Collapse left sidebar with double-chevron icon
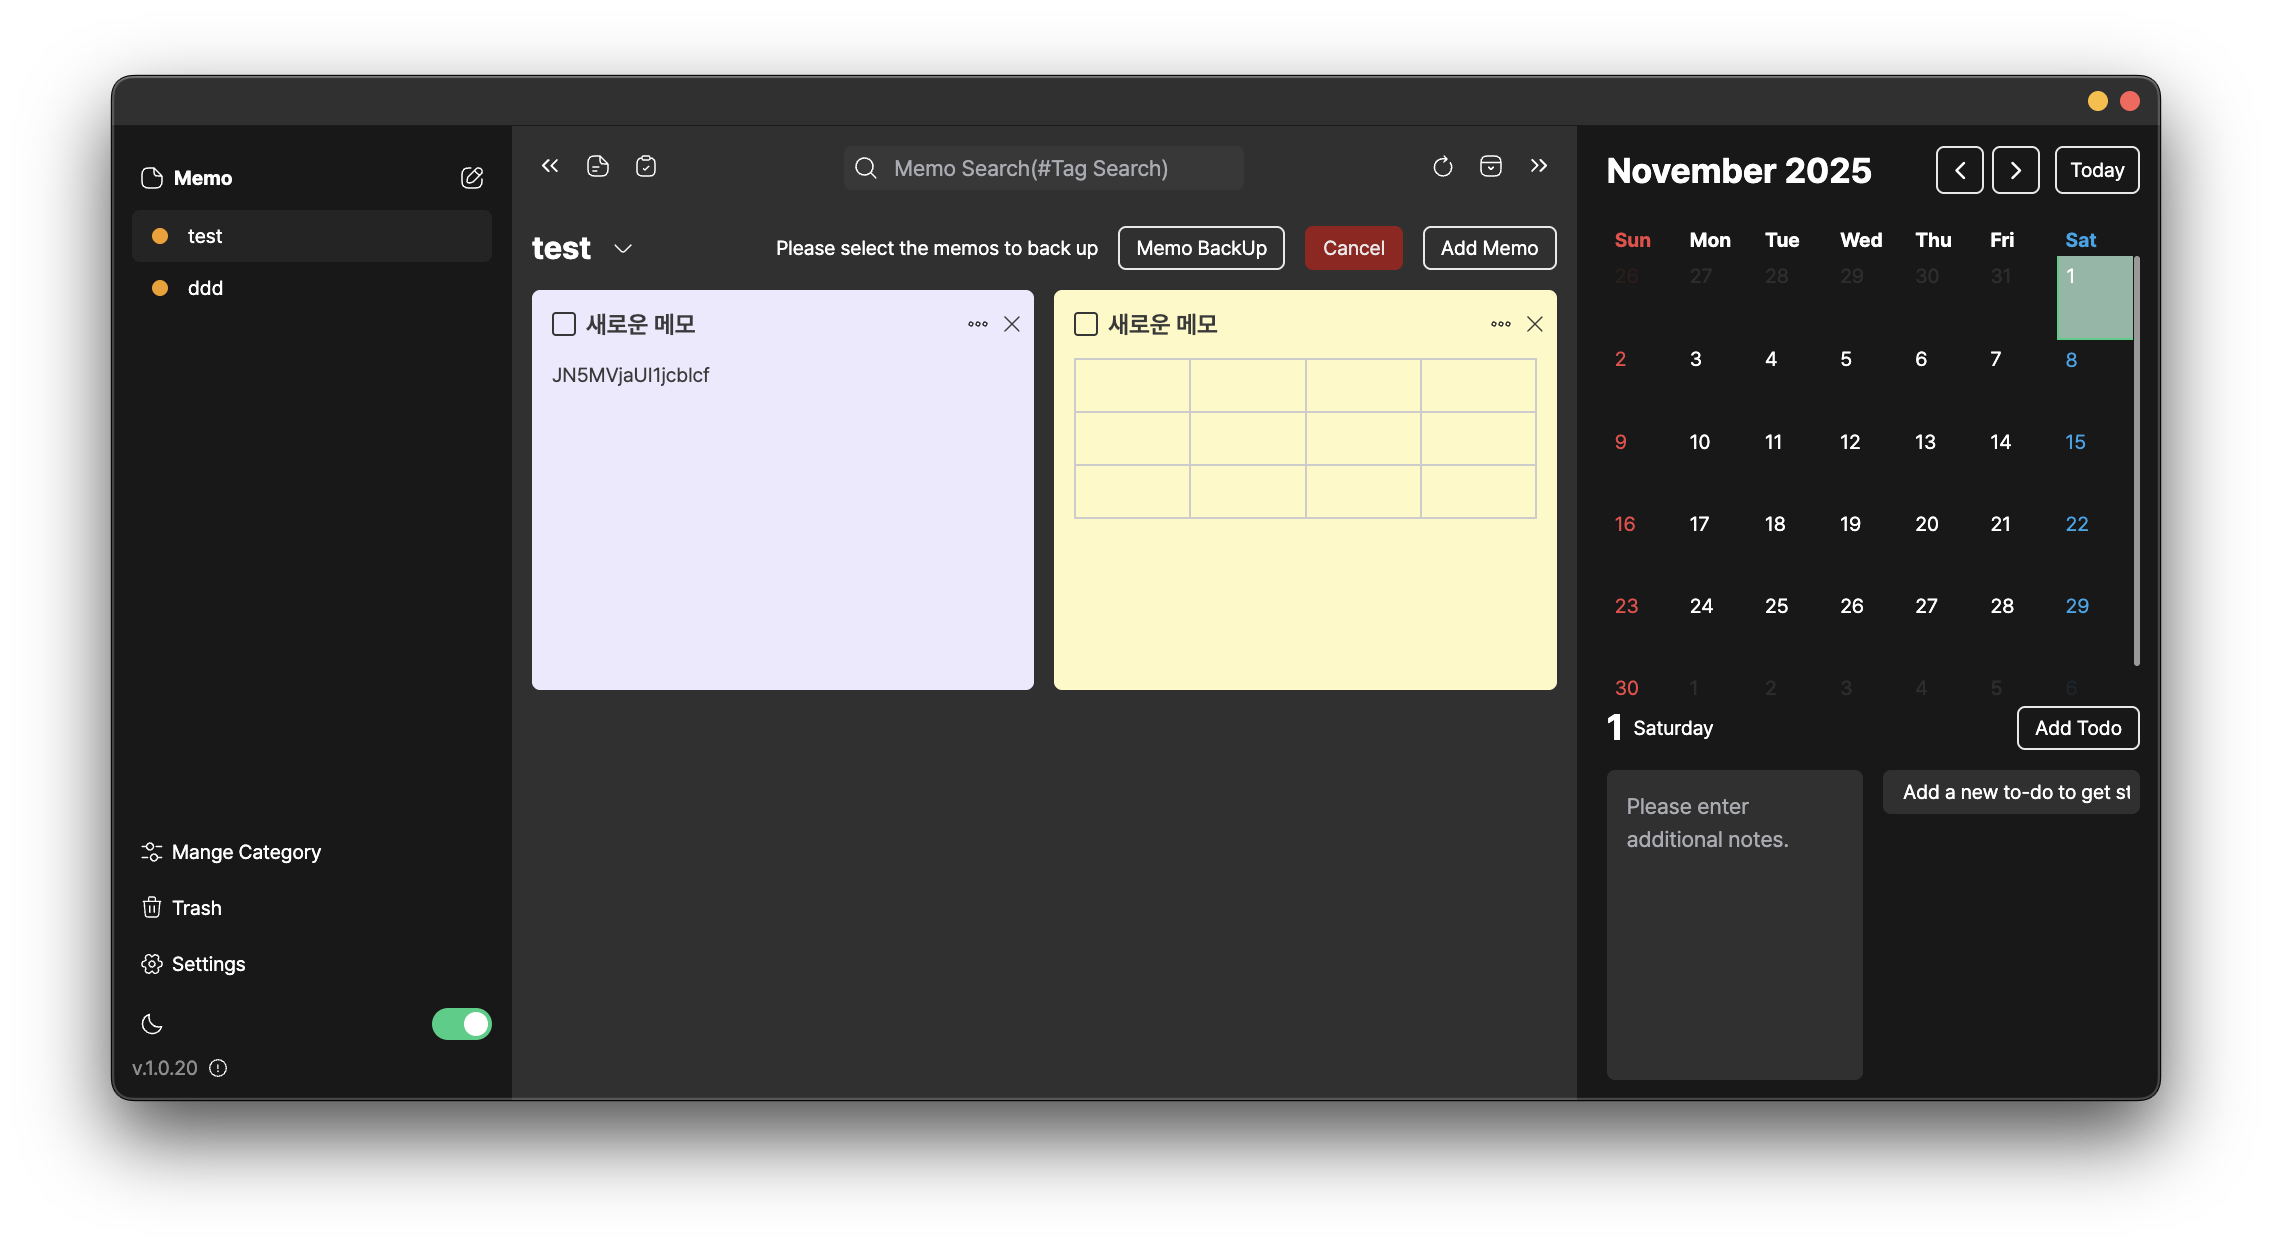 click(550, 166)
